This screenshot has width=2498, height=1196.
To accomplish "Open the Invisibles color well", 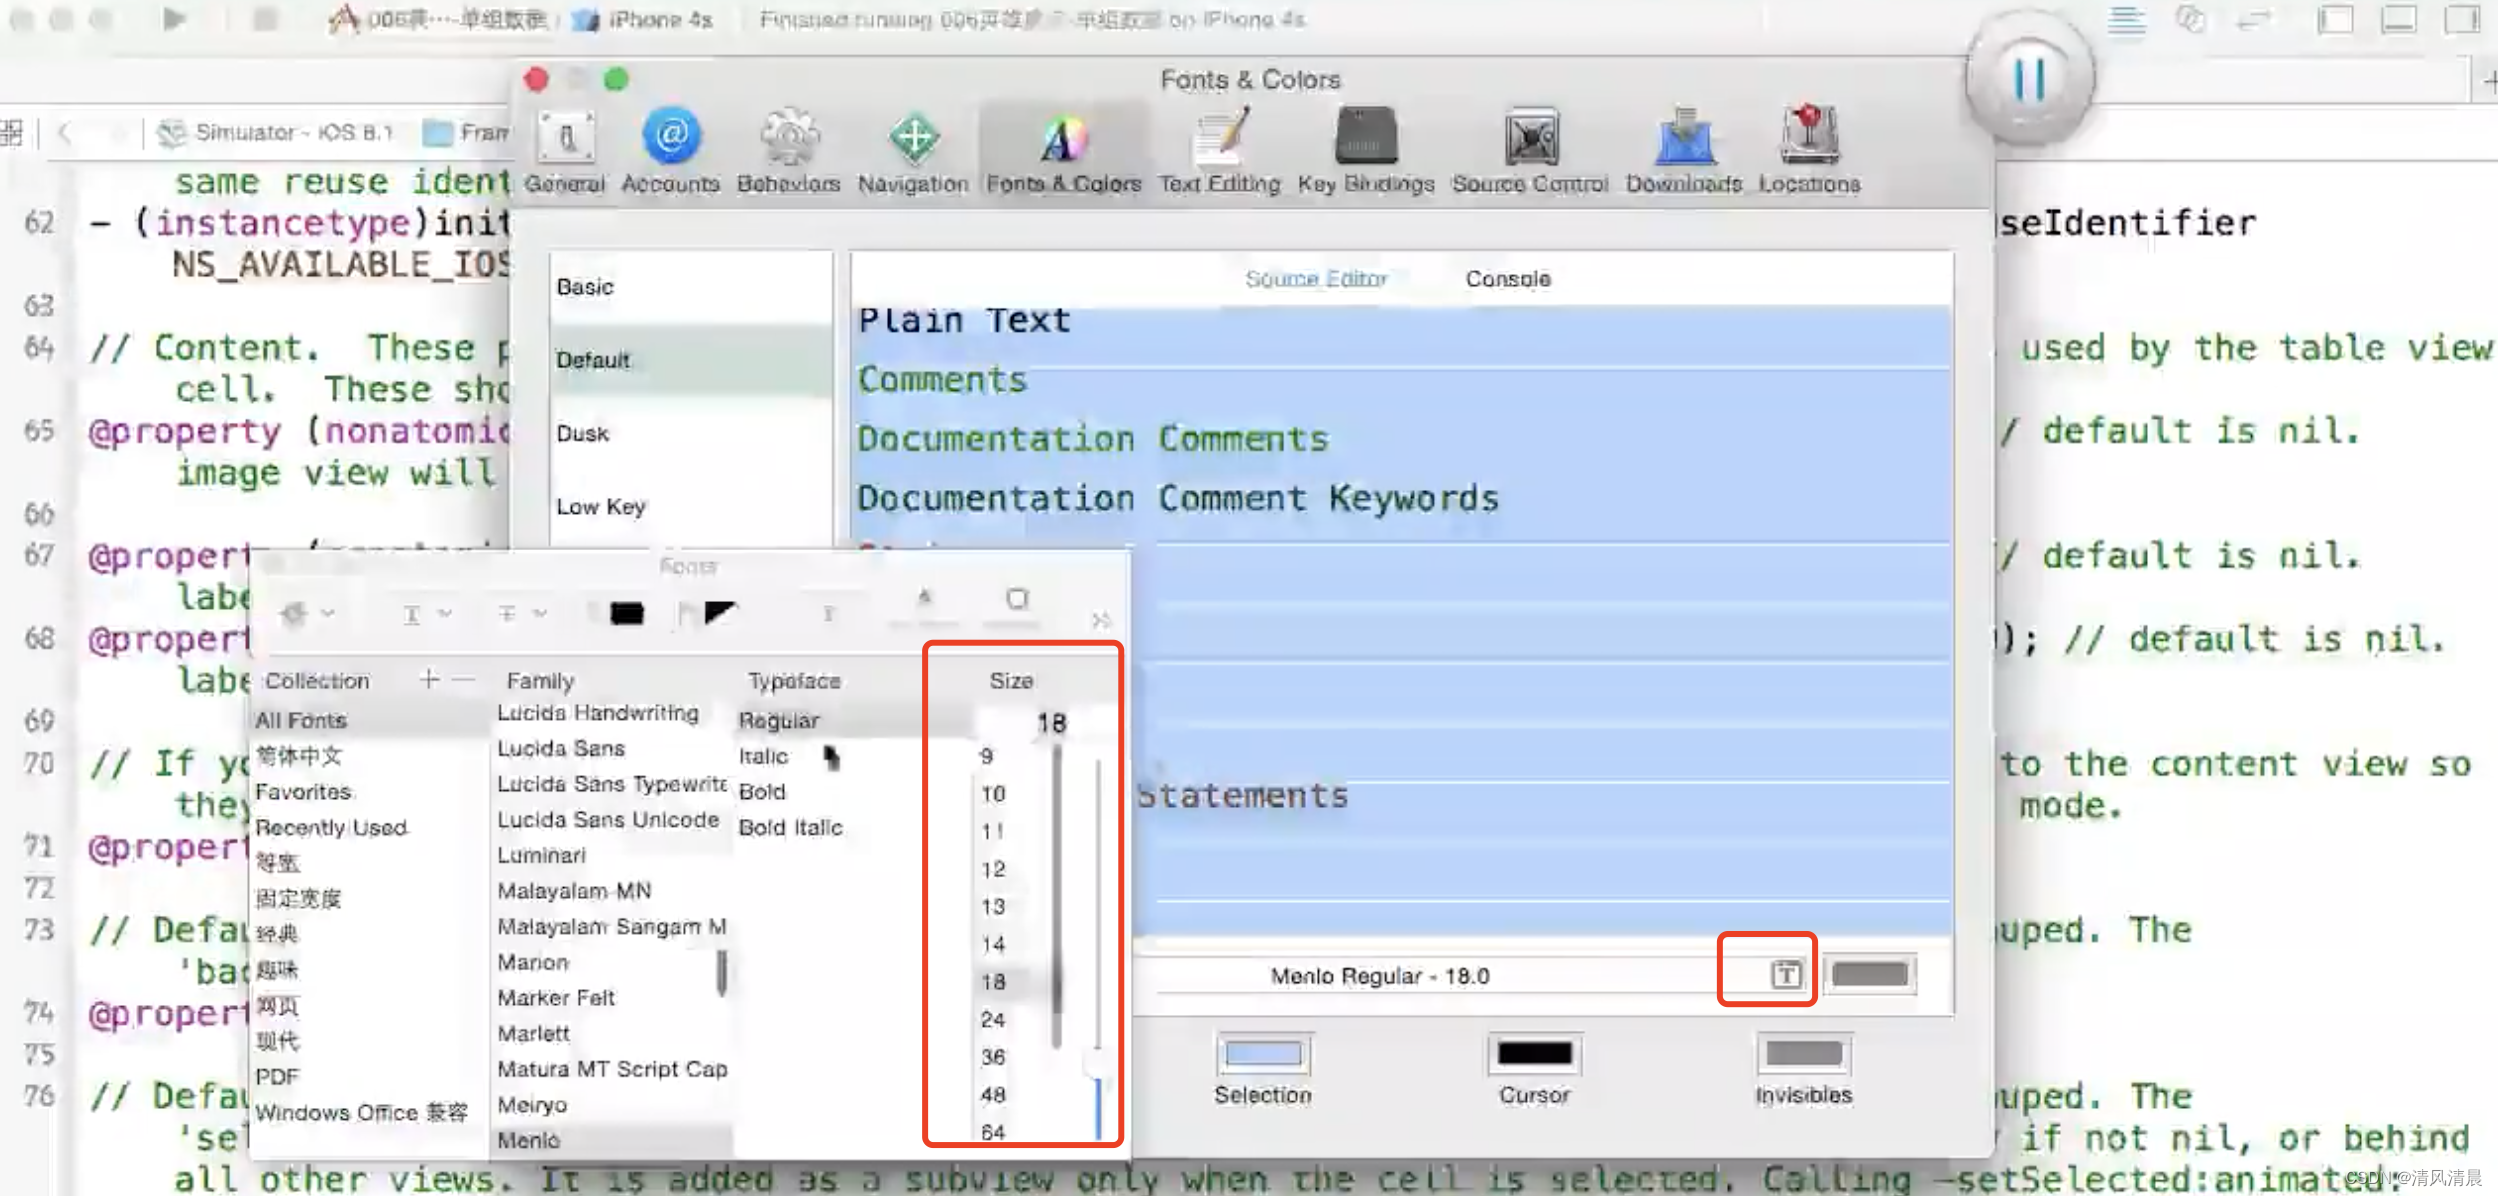I will point(1804,1054).
